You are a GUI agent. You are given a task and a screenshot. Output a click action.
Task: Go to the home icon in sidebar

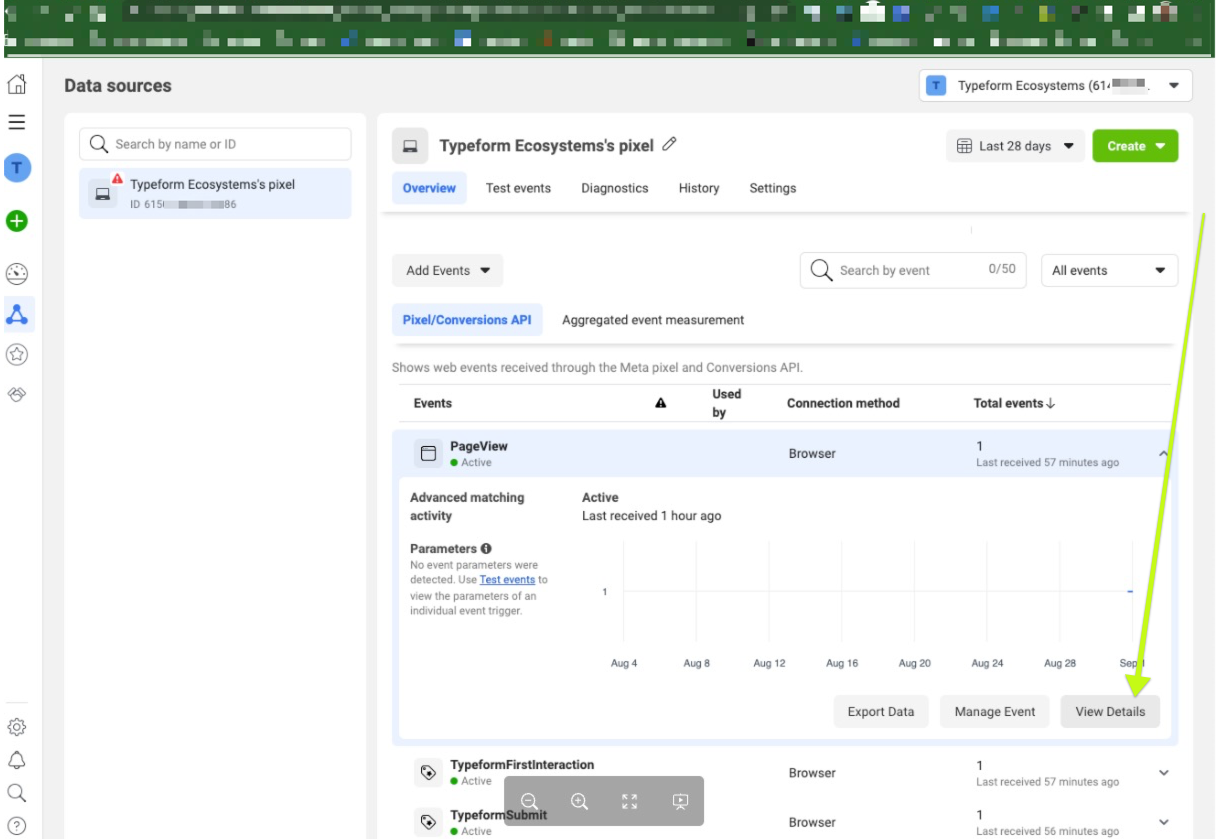[17, 84]
